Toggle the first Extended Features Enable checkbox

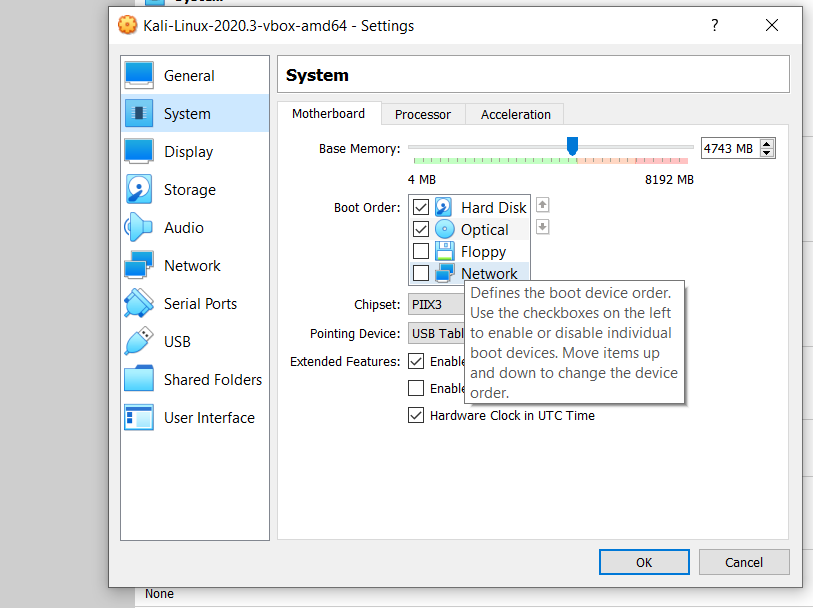416,361
